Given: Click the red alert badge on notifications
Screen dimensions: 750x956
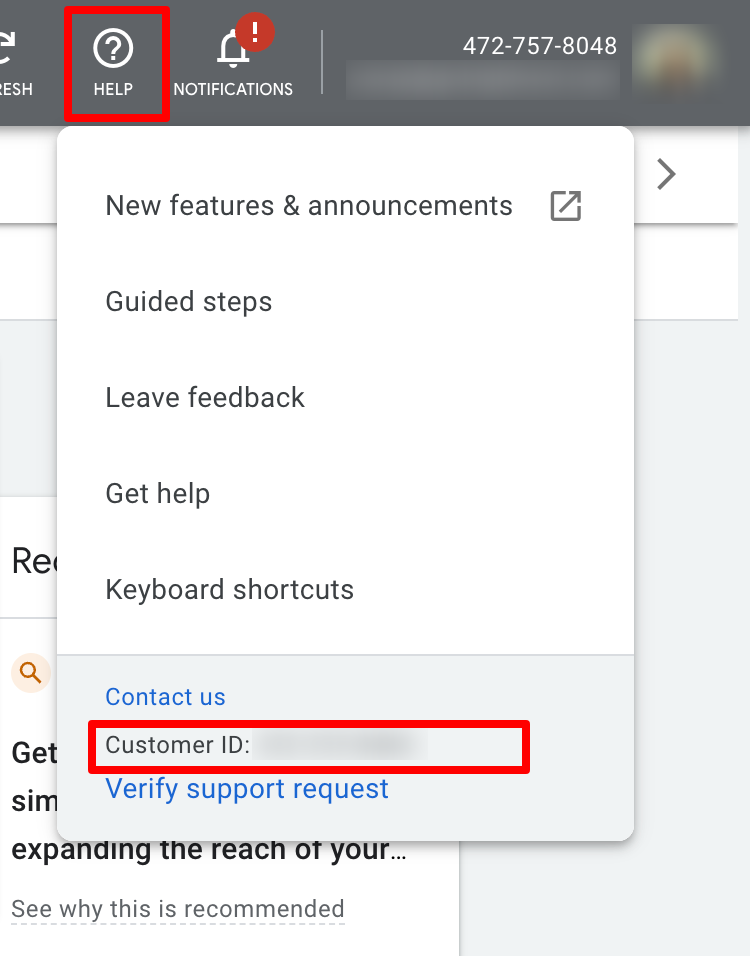Looking at the screenshot, I should coord(255,32).
